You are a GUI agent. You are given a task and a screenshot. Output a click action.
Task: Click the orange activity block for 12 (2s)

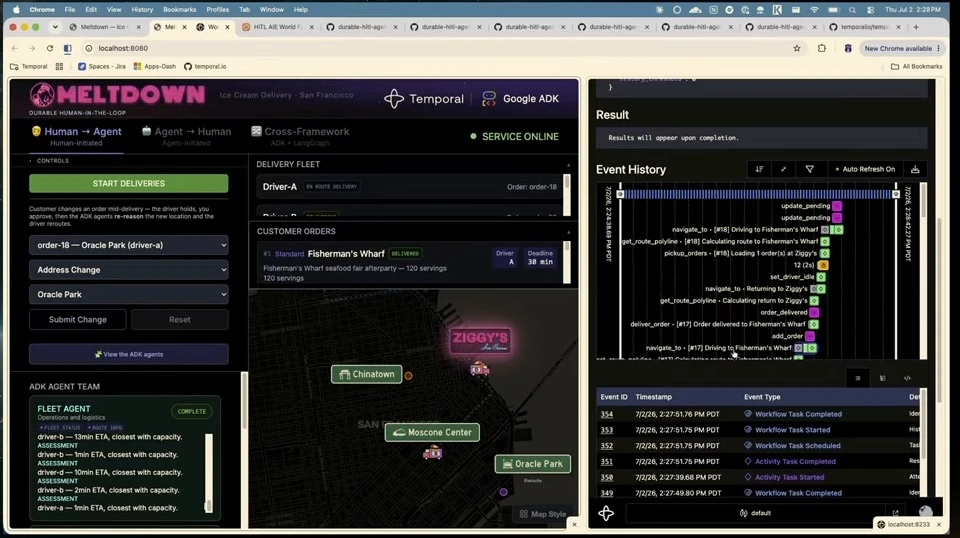point(823,265)
